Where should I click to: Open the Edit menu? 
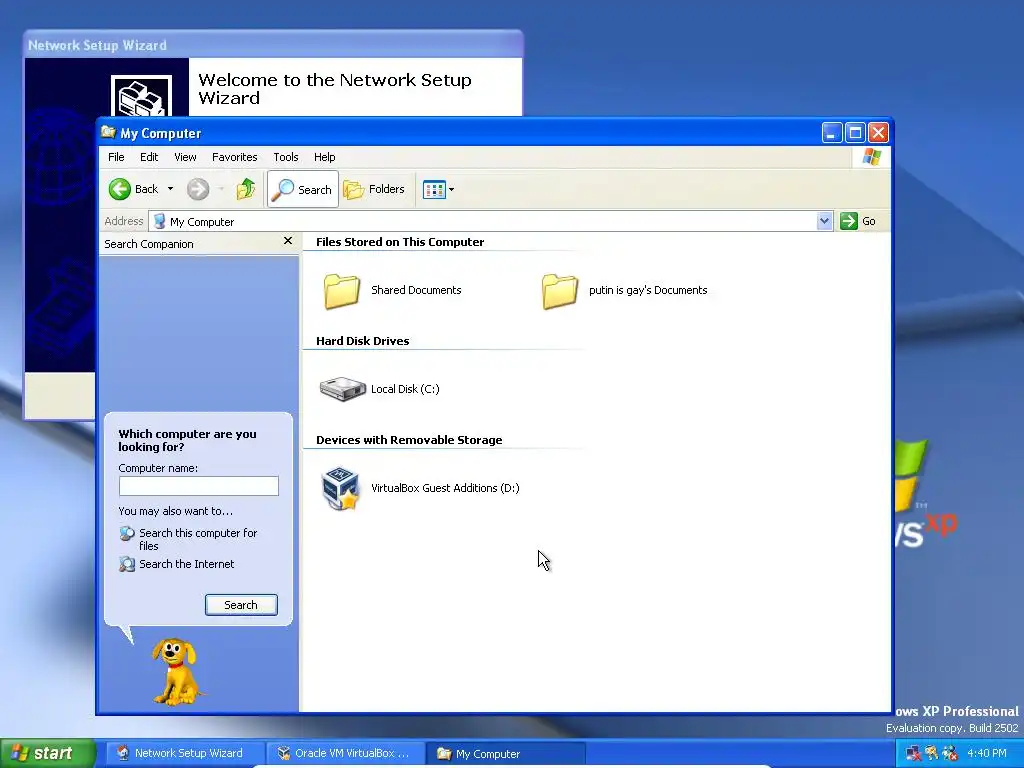(149, 157)
